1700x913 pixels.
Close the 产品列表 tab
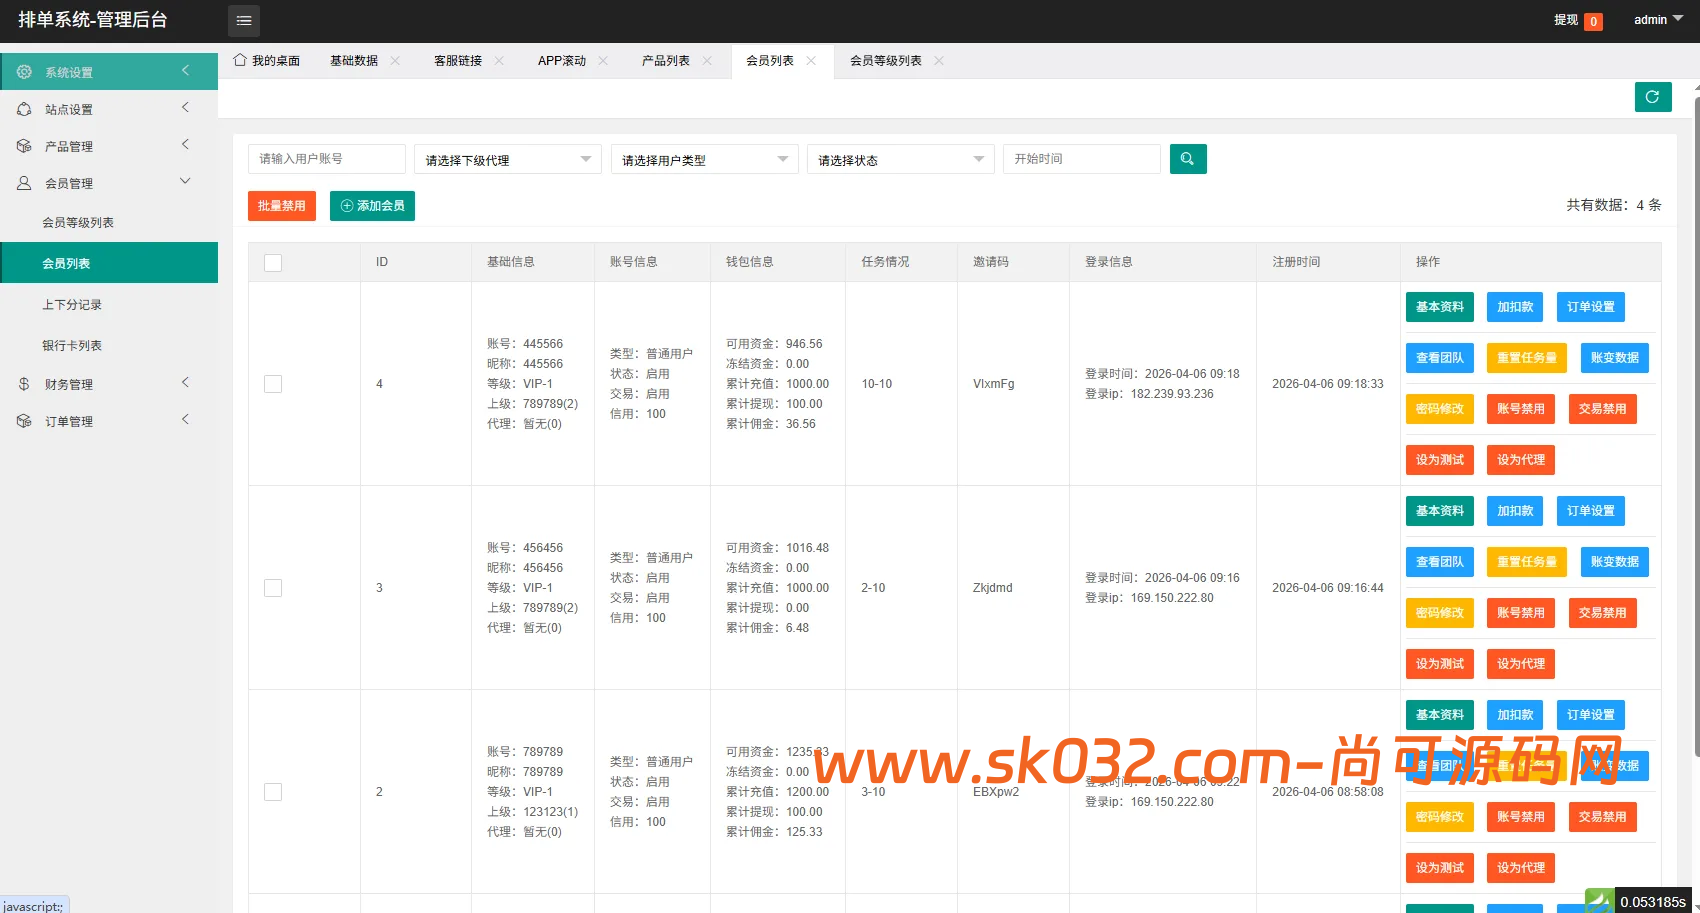(707, 61)
